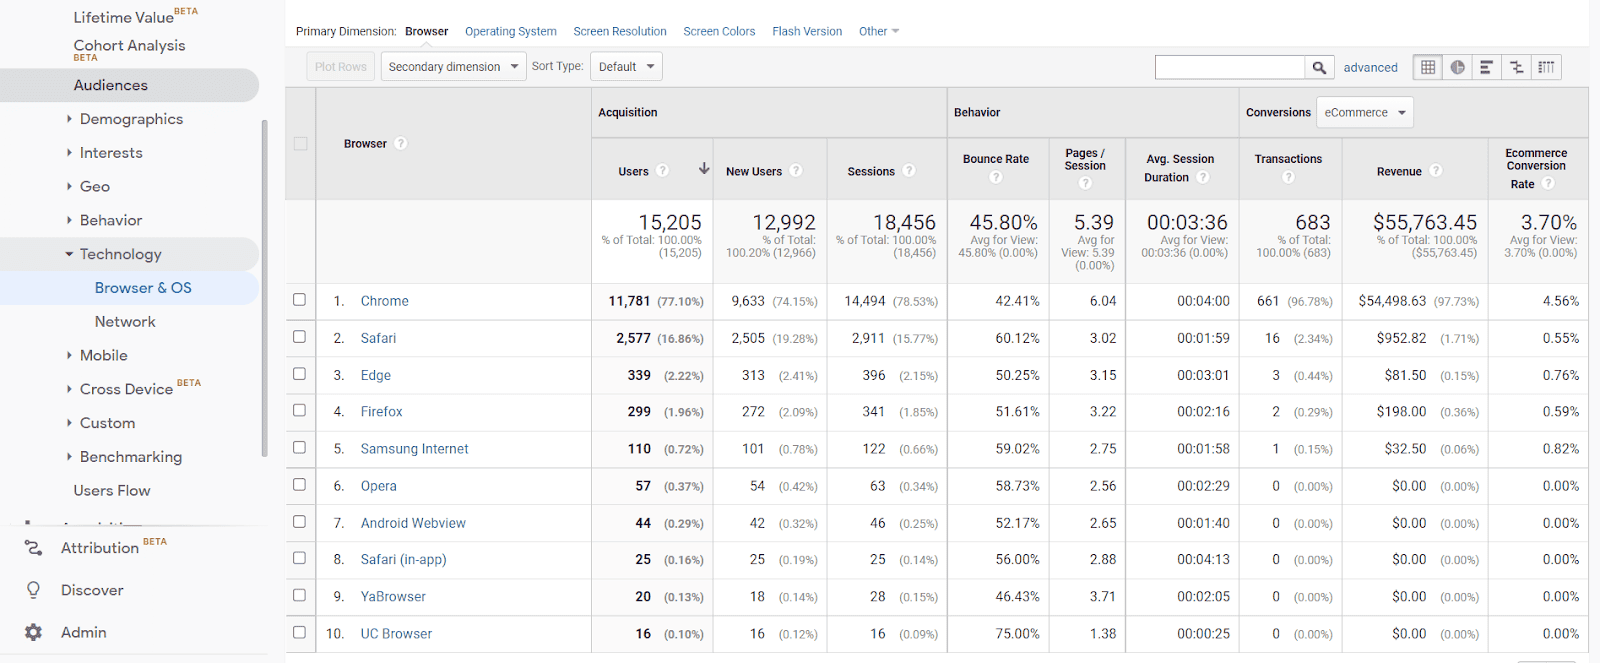
Task: Select the comparison view icon
Action: pyautogui.click(x=1516, y=67)
